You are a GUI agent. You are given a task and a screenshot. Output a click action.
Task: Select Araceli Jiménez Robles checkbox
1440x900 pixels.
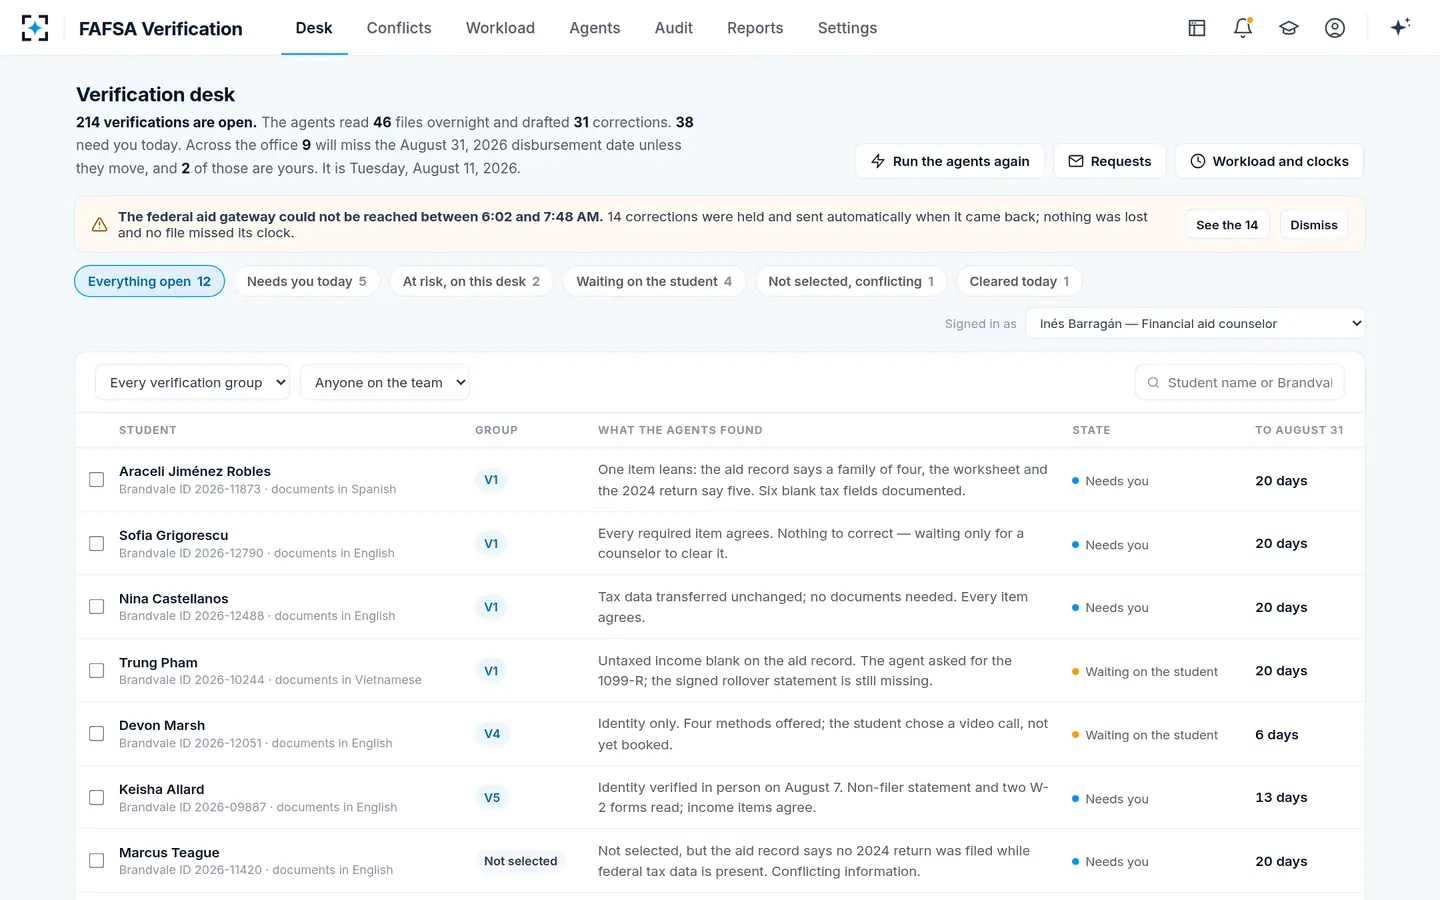pos(97,480)
